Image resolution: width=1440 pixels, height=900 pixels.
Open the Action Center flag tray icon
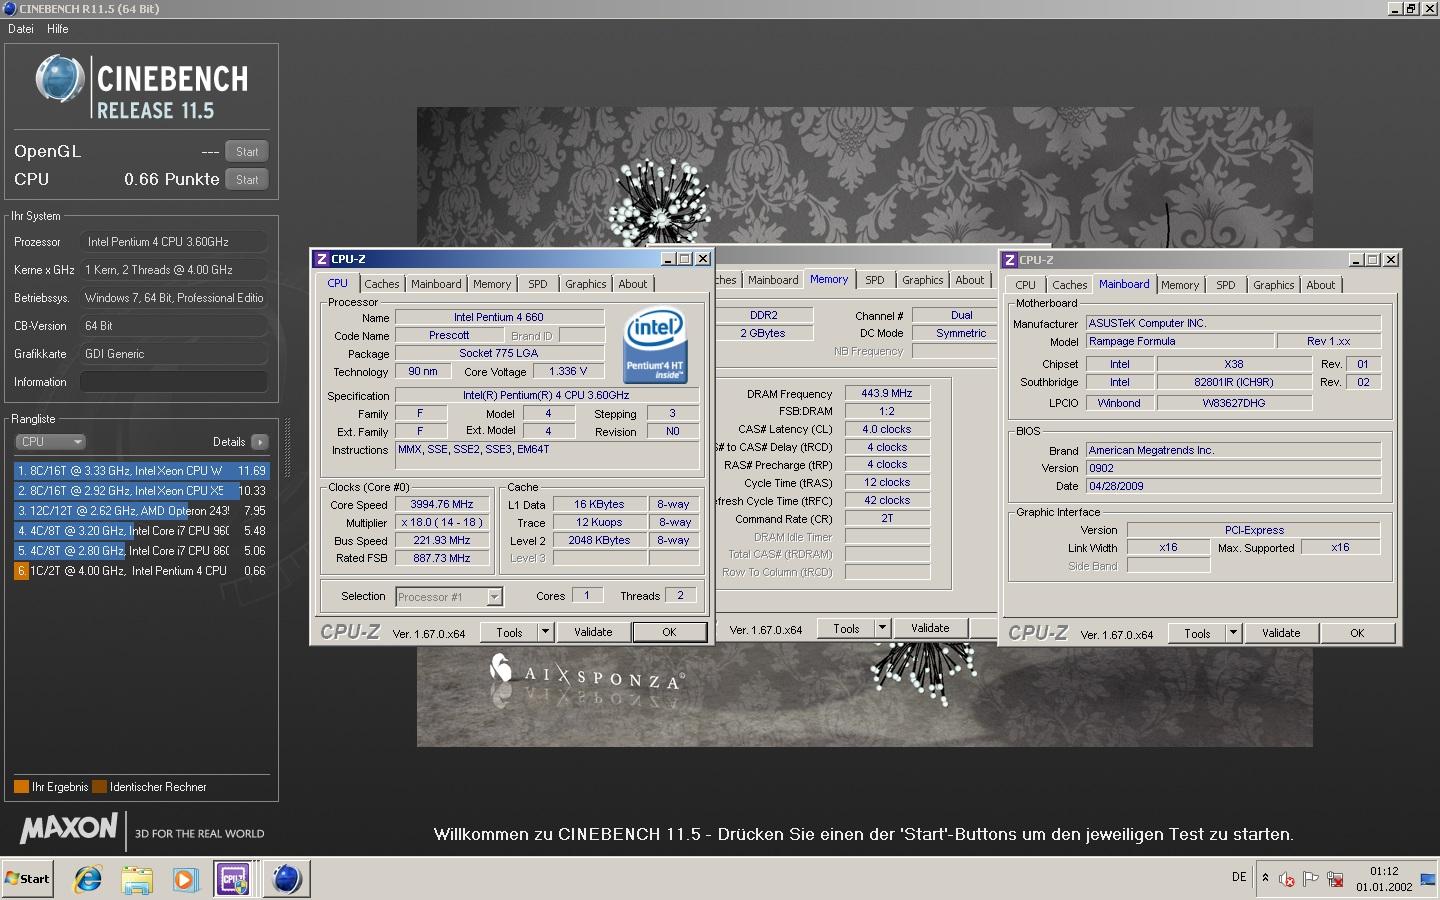pos(1311,879)
